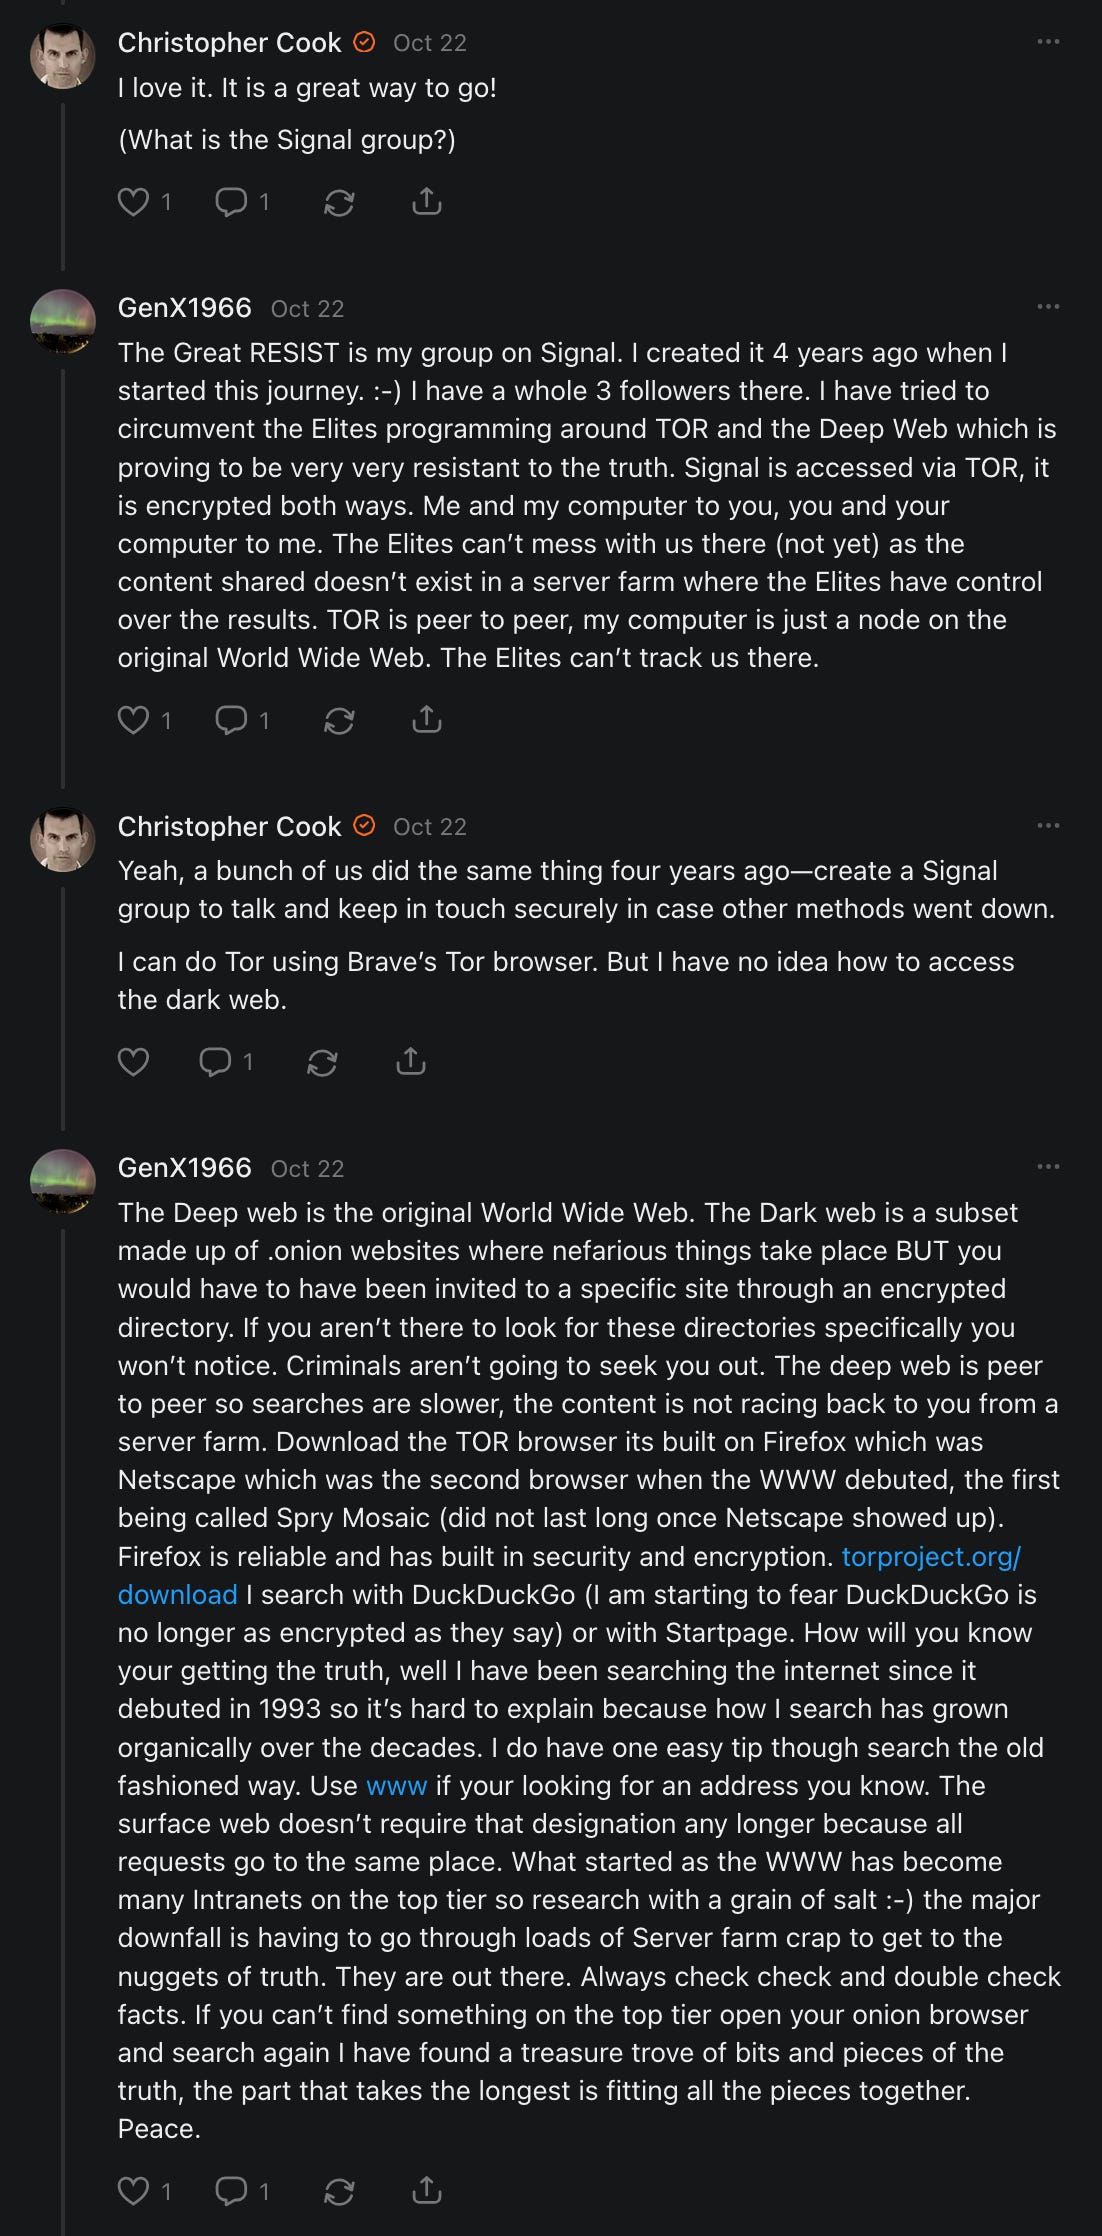1102x2236 pixels.
Task: Like the Brave's Tor browser comment
Action: click(x=133, y=1061)
